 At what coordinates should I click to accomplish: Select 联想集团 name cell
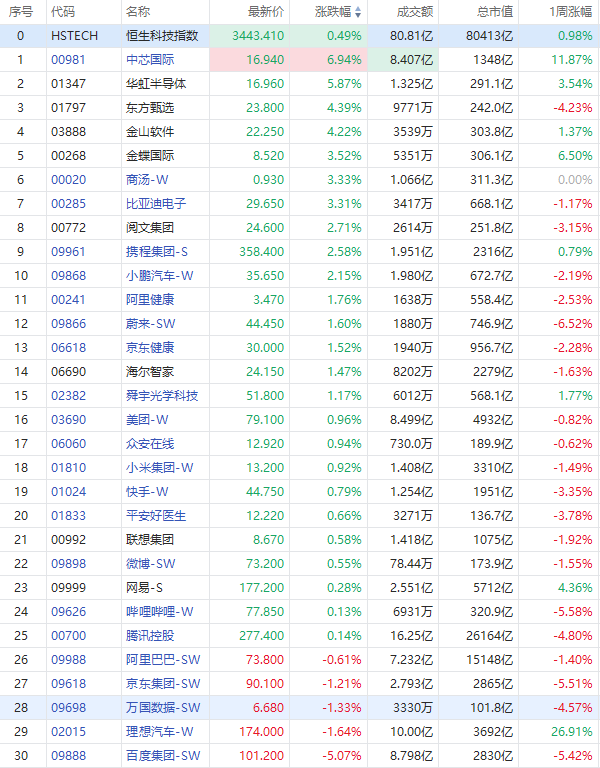click(150, 540)
